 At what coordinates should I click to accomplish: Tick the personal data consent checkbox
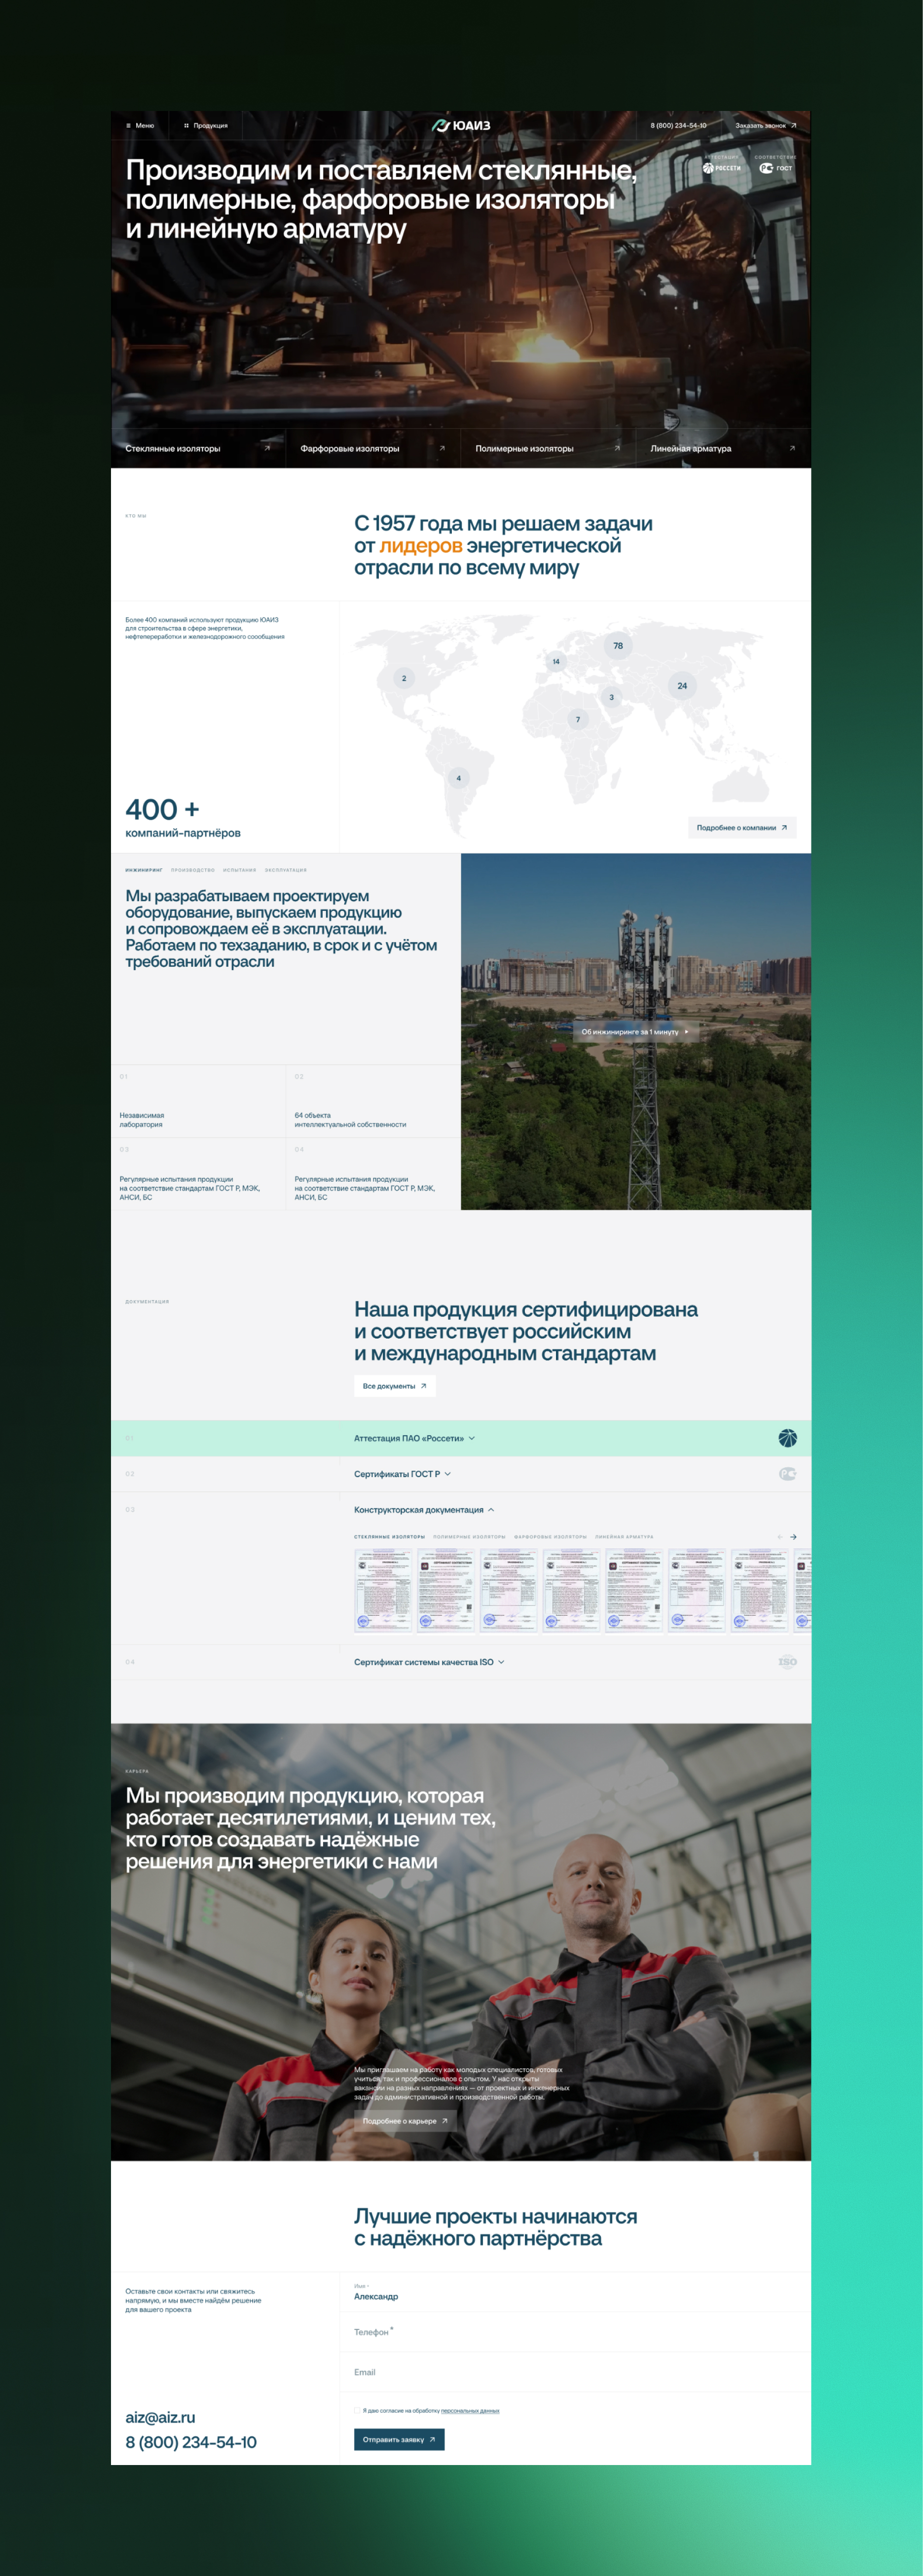click(357, 2411)
